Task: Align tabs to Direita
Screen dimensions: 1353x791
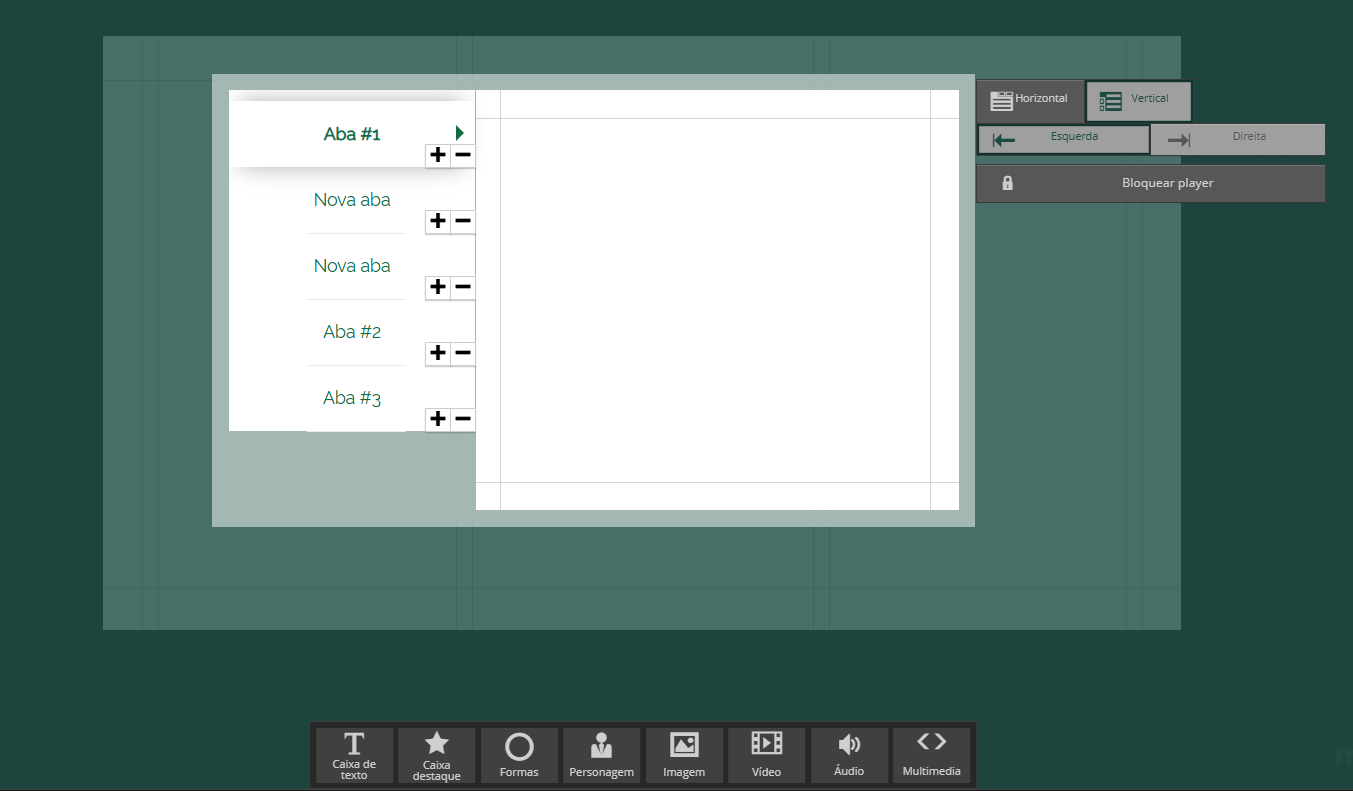Action: (1237, 139)
